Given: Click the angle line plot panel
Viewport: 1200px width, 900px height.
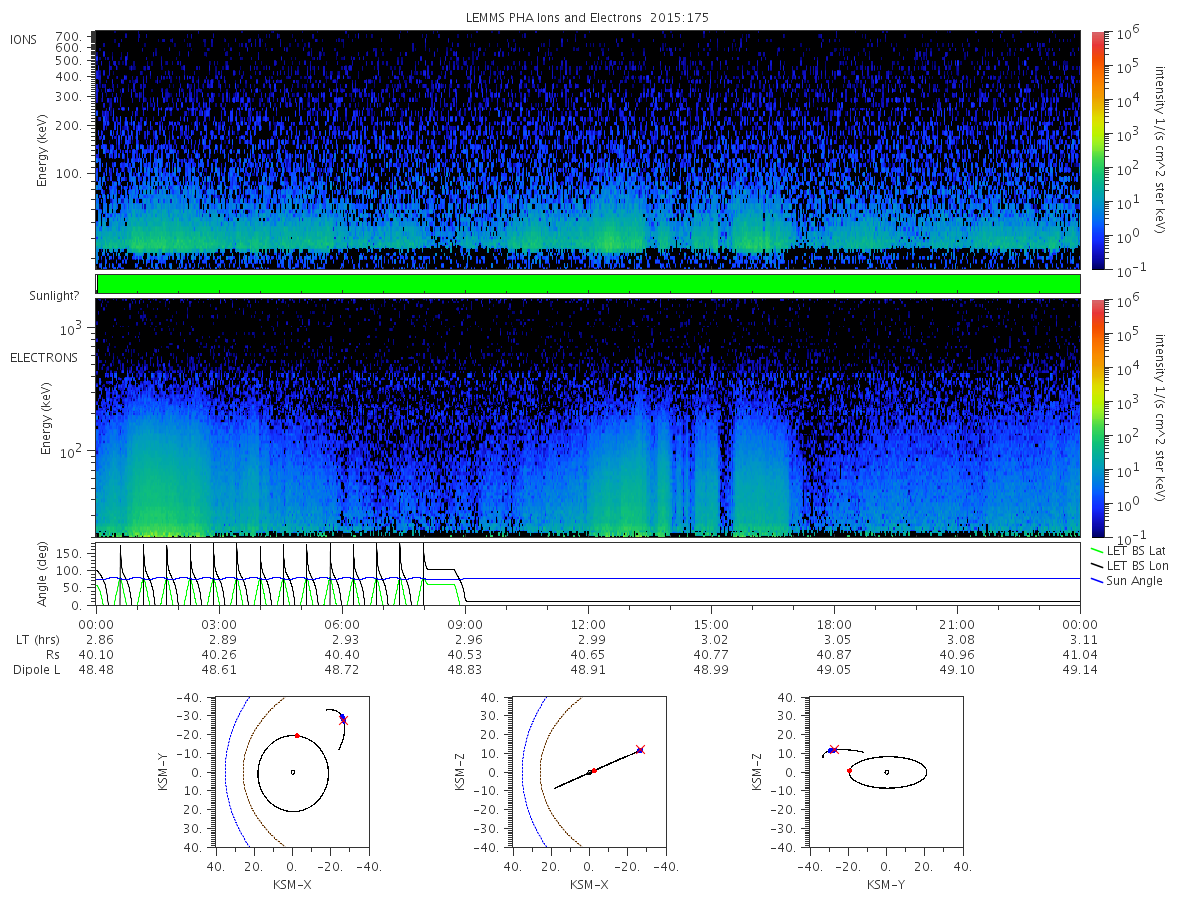Looking at the screenshot, I should [588, 574].
